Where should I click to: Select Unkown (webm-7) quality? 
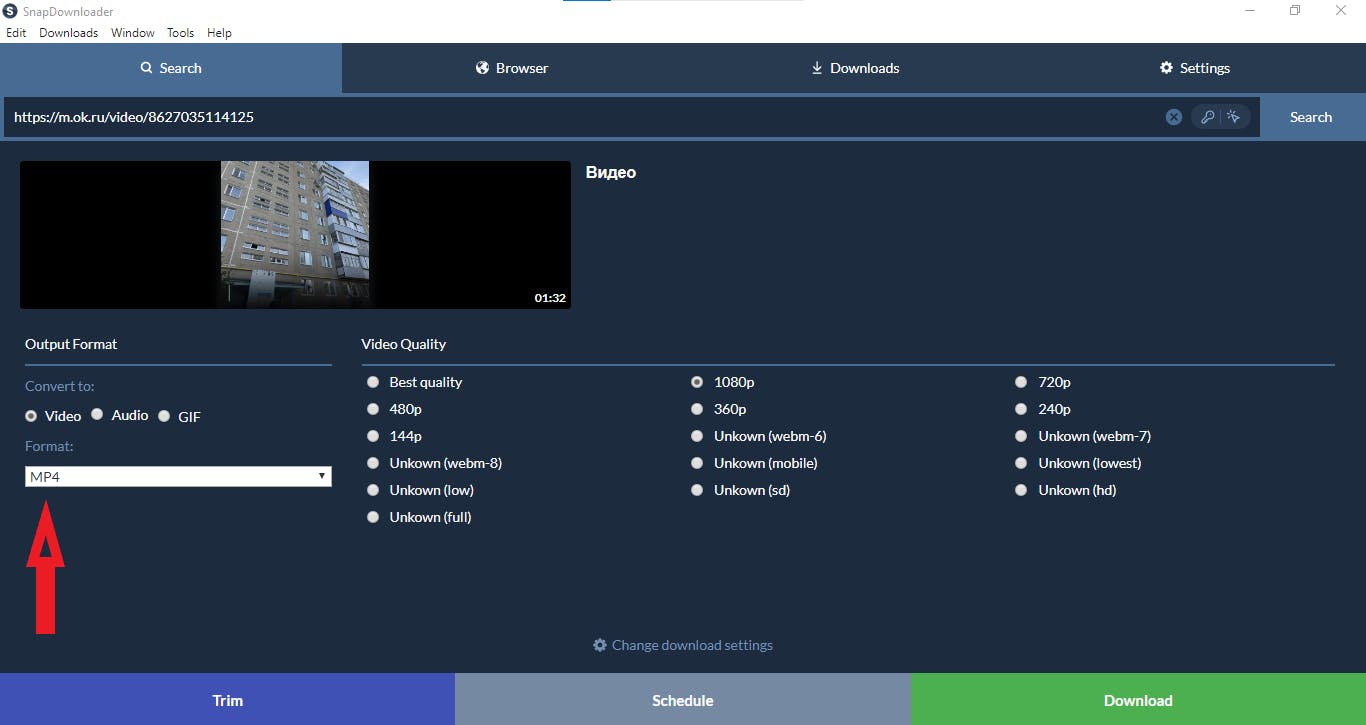1021,436
